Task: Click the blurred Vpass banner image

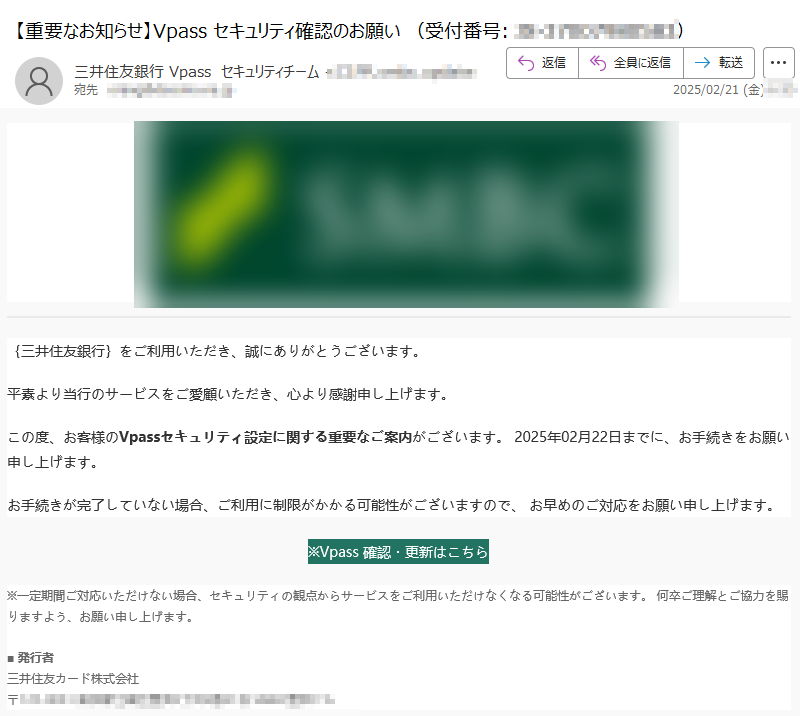Action: [x=406, y=214]
